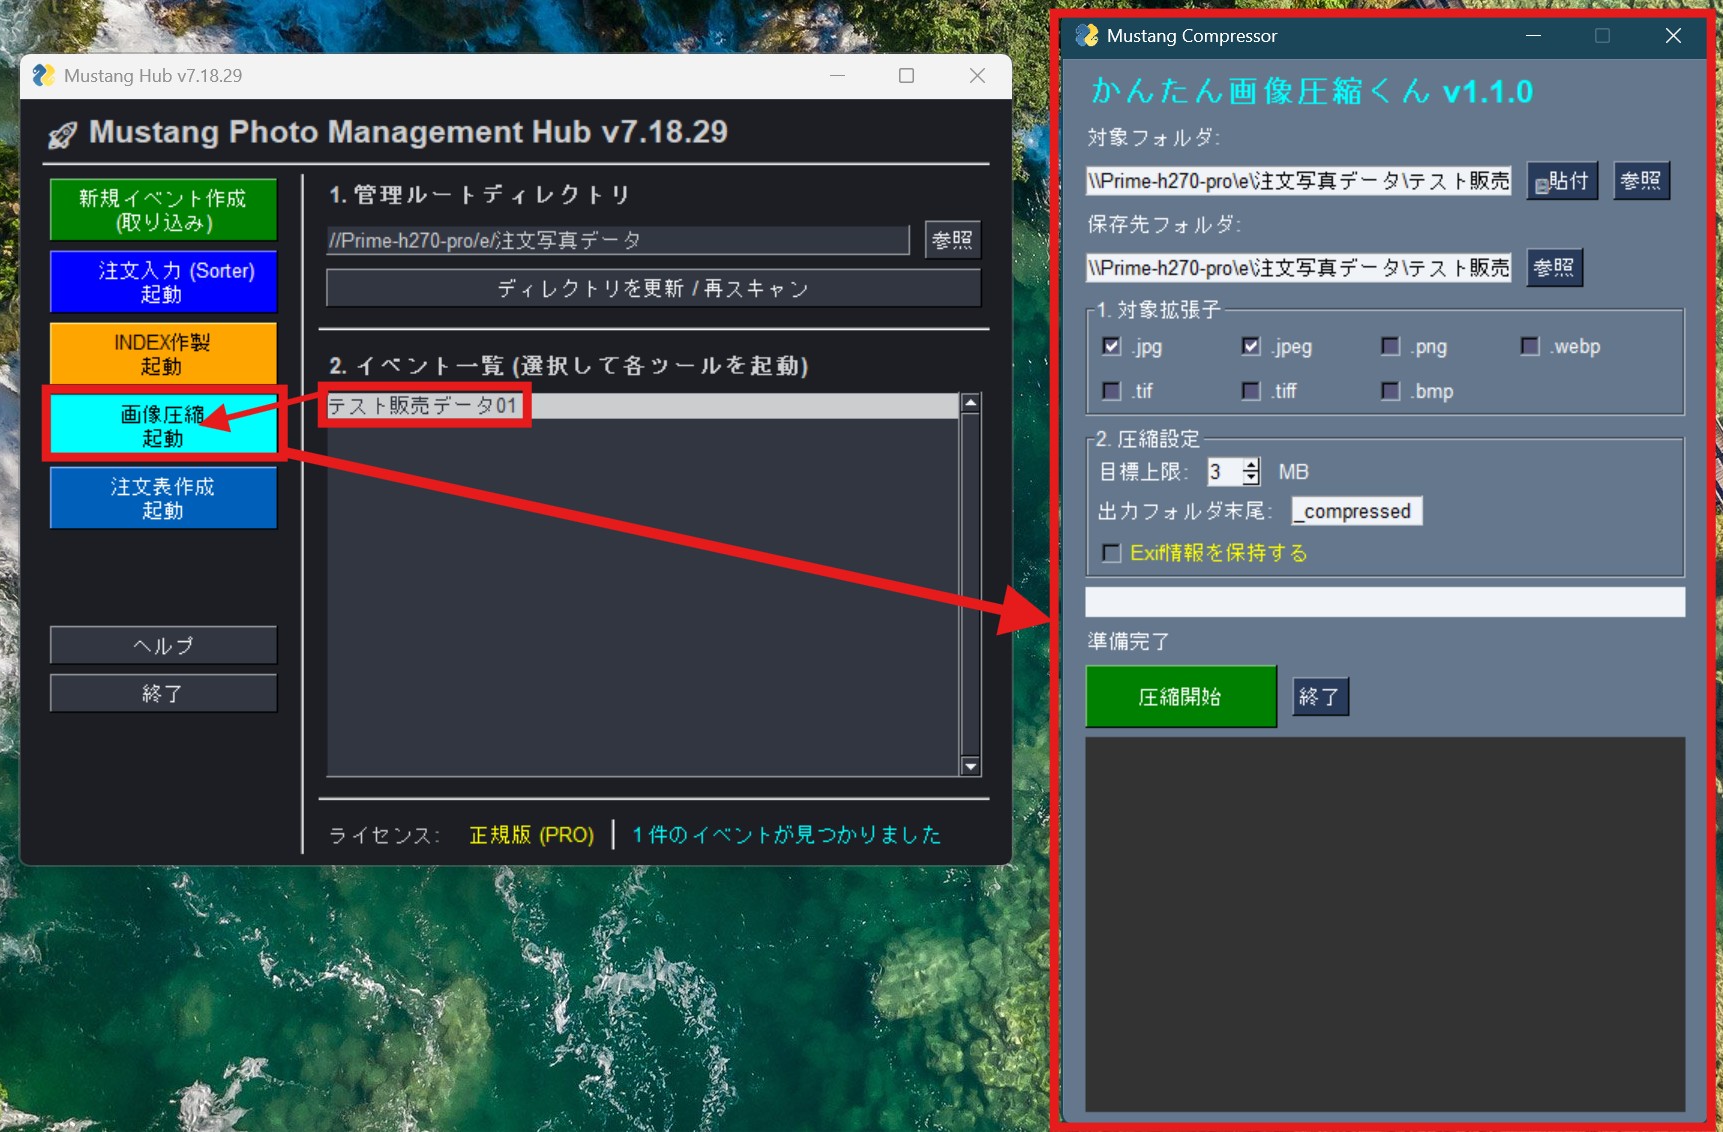The height and width of the screenshot is (1132, 1723).
Task: Click 準備完了 status label in Compressor
Action: pyautogui.click(x=1129, y=642)
